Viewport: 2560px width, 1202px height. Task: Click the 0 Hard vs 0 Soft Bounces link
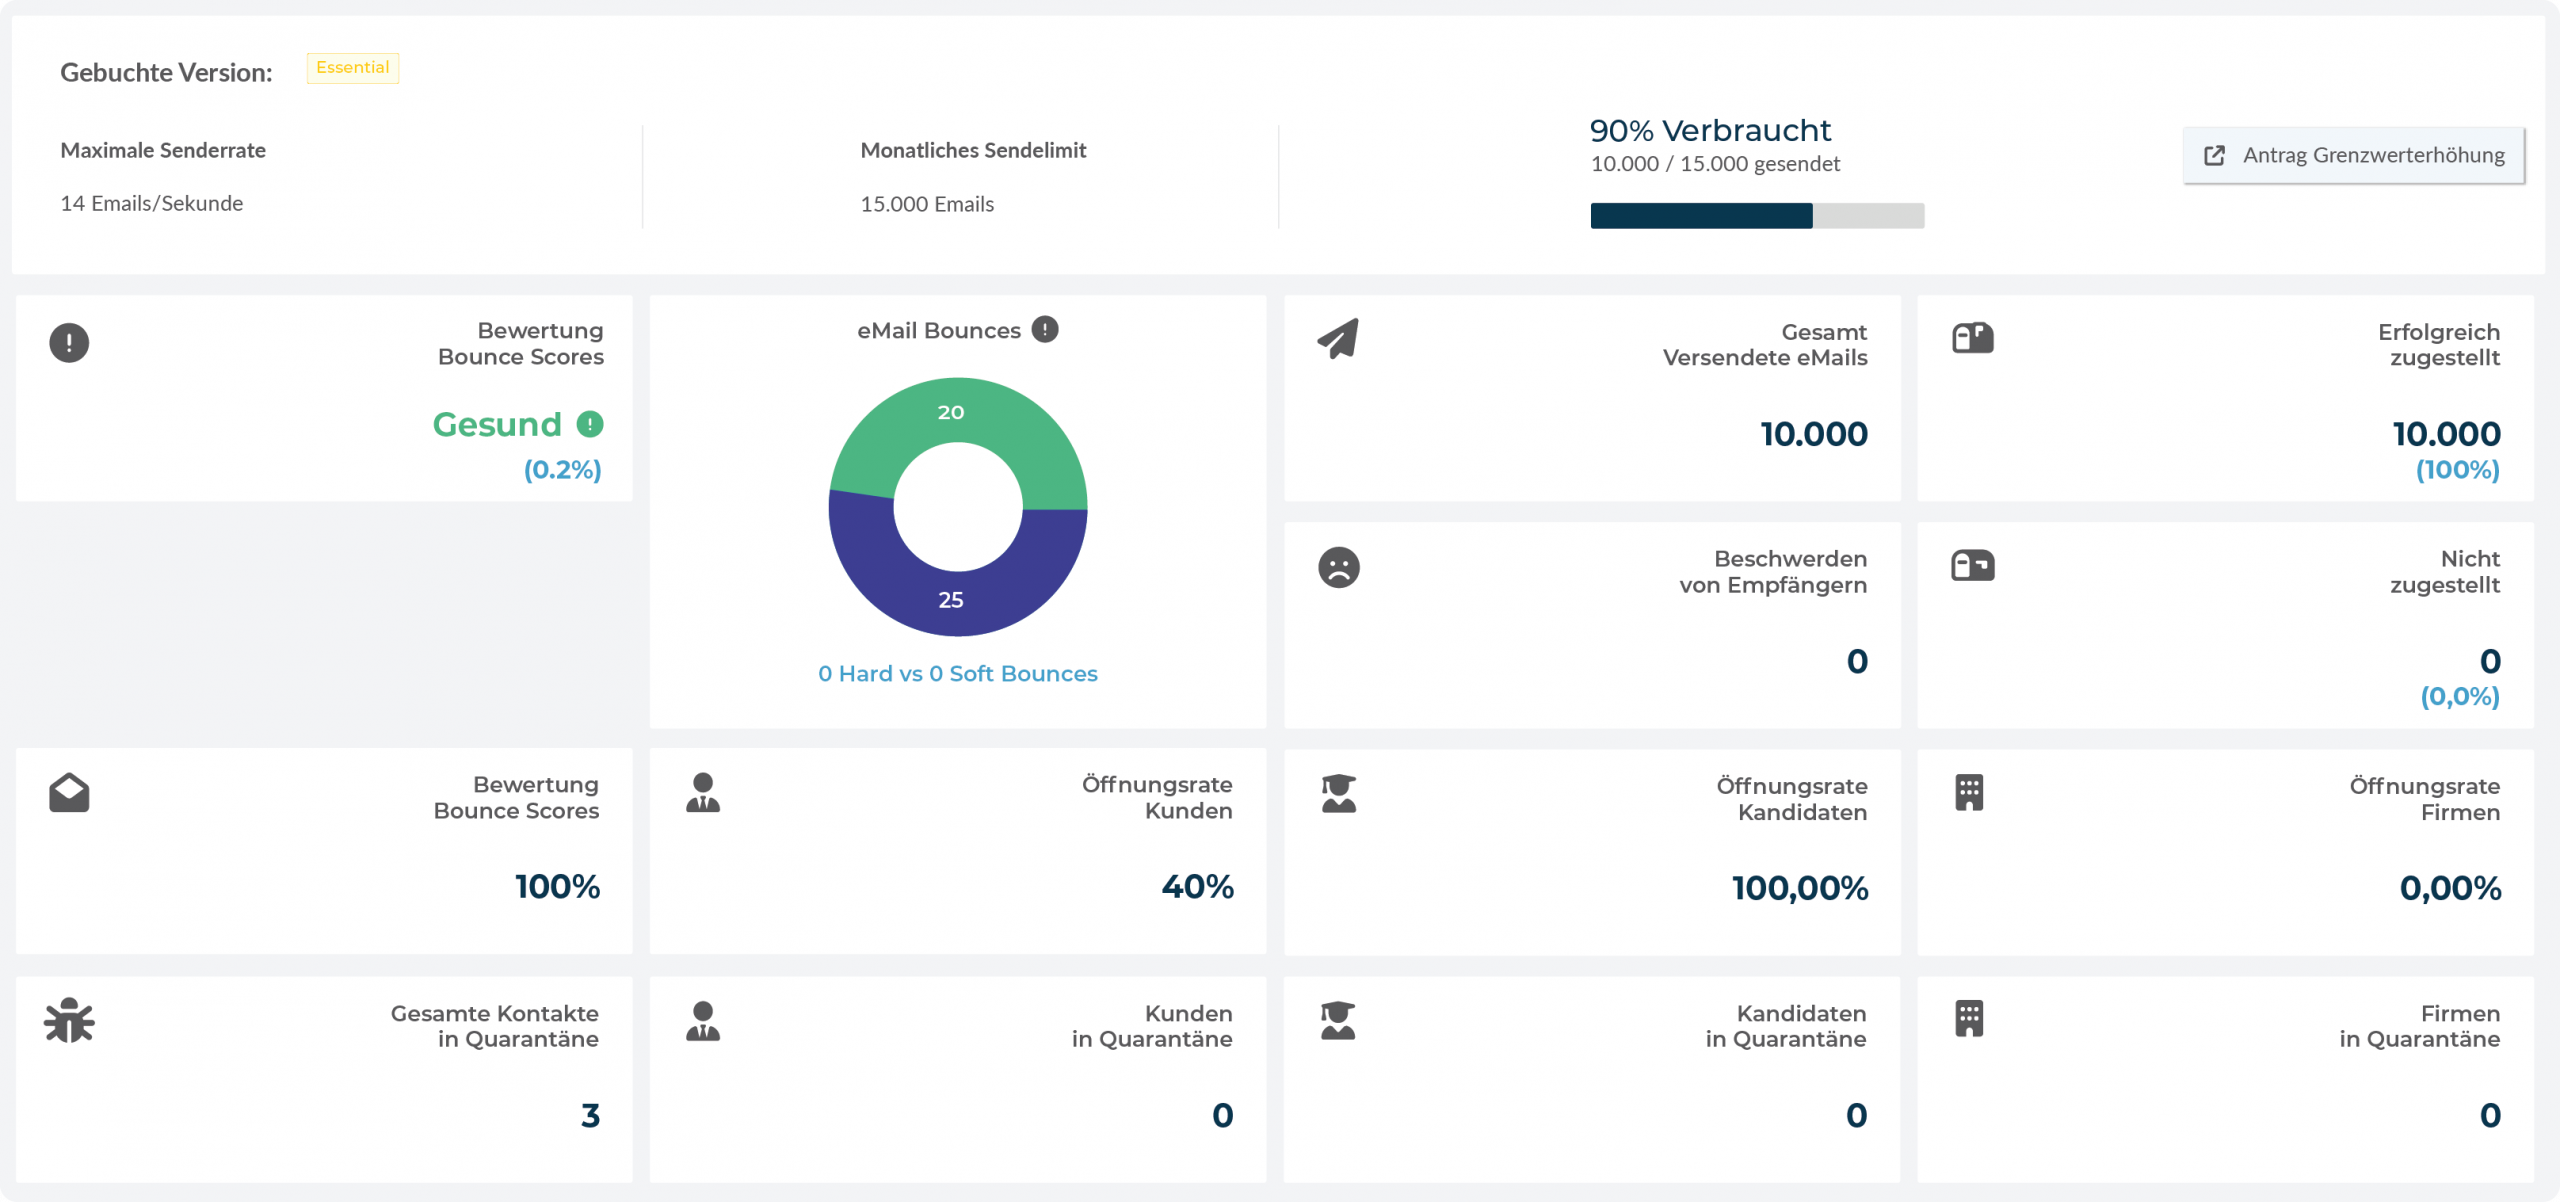pos(957,674)
